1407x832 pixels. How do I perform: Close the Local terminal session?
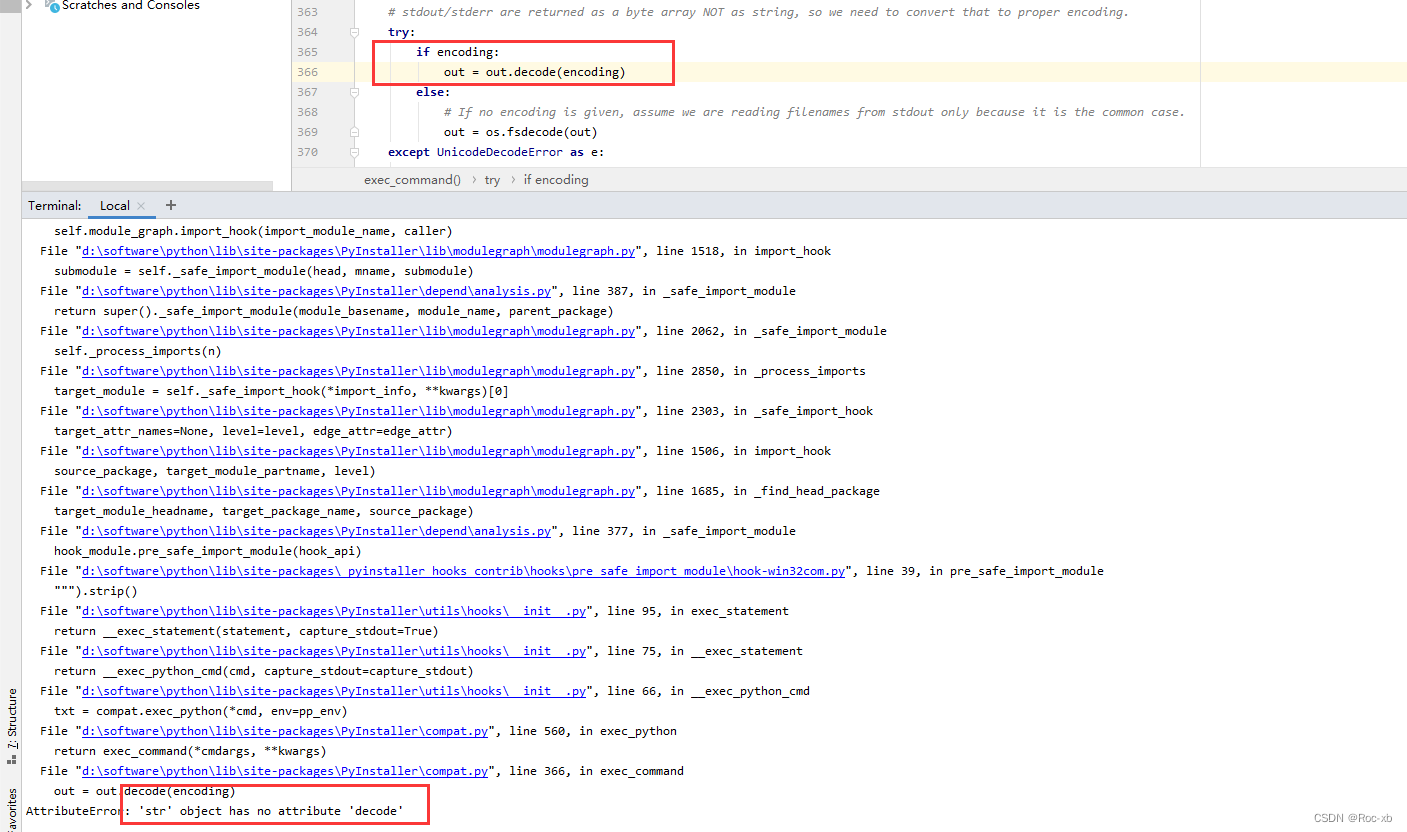(140, 205)
